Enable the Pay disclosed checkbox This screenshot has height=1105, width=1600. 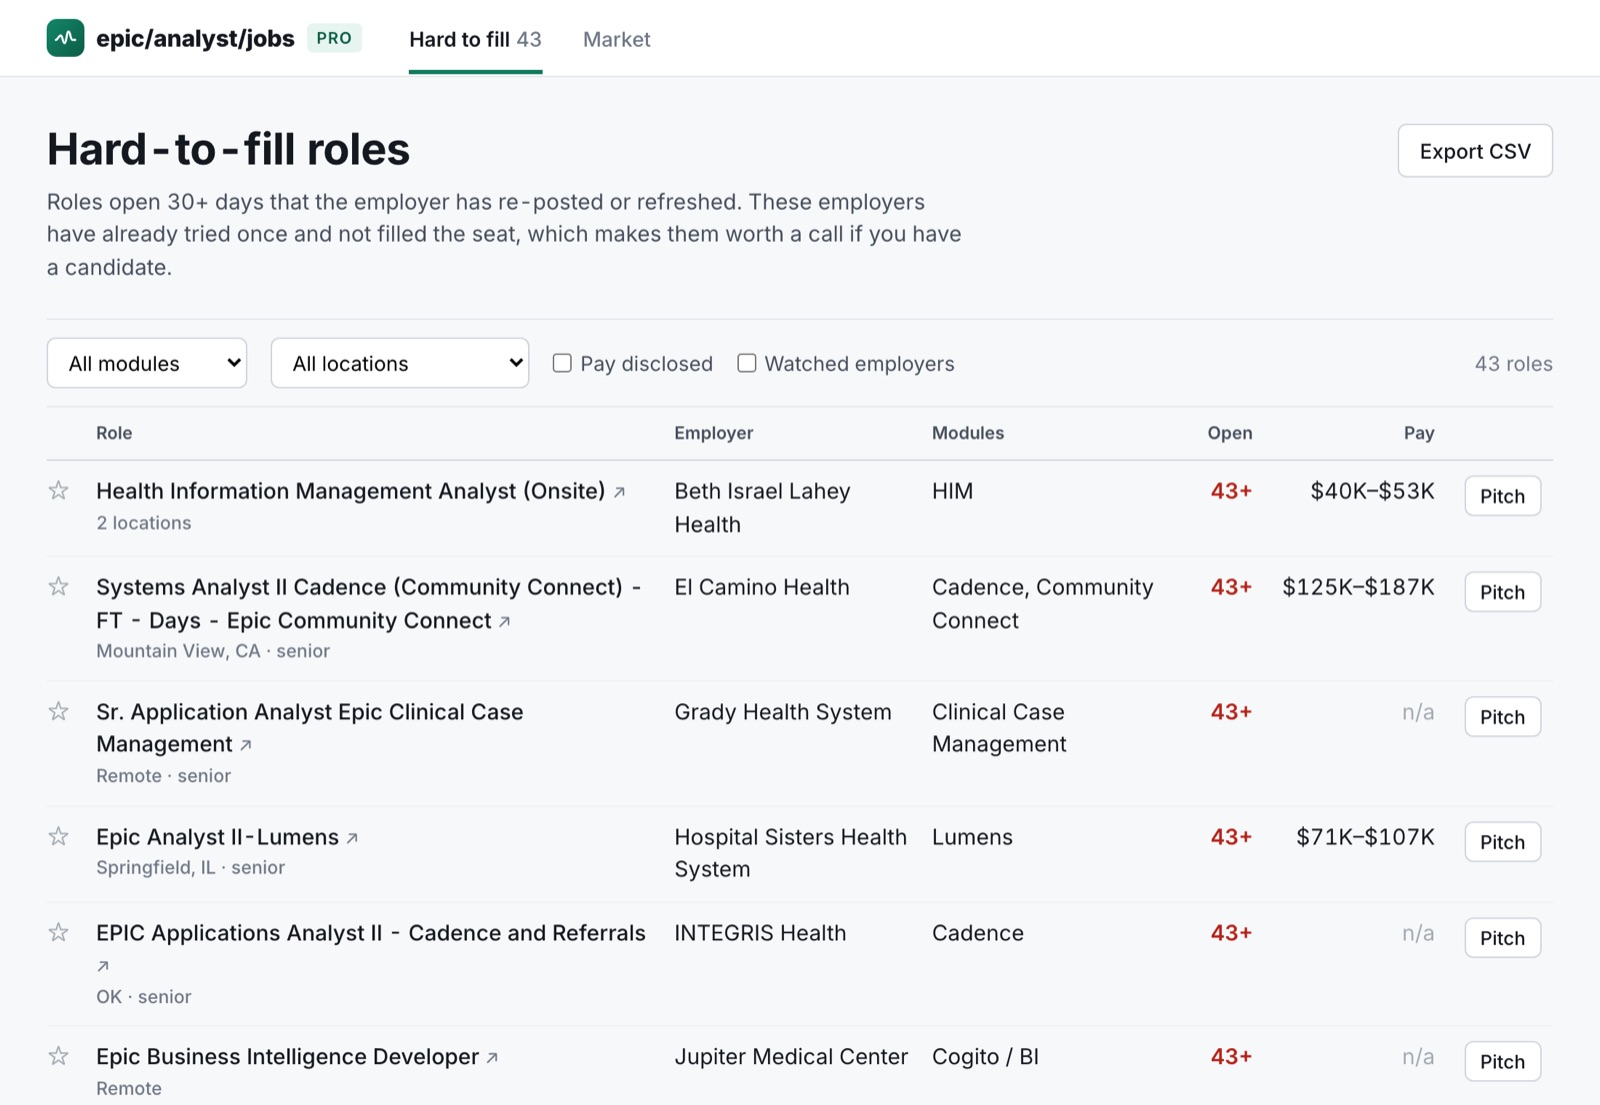click(x=562, y=363)
